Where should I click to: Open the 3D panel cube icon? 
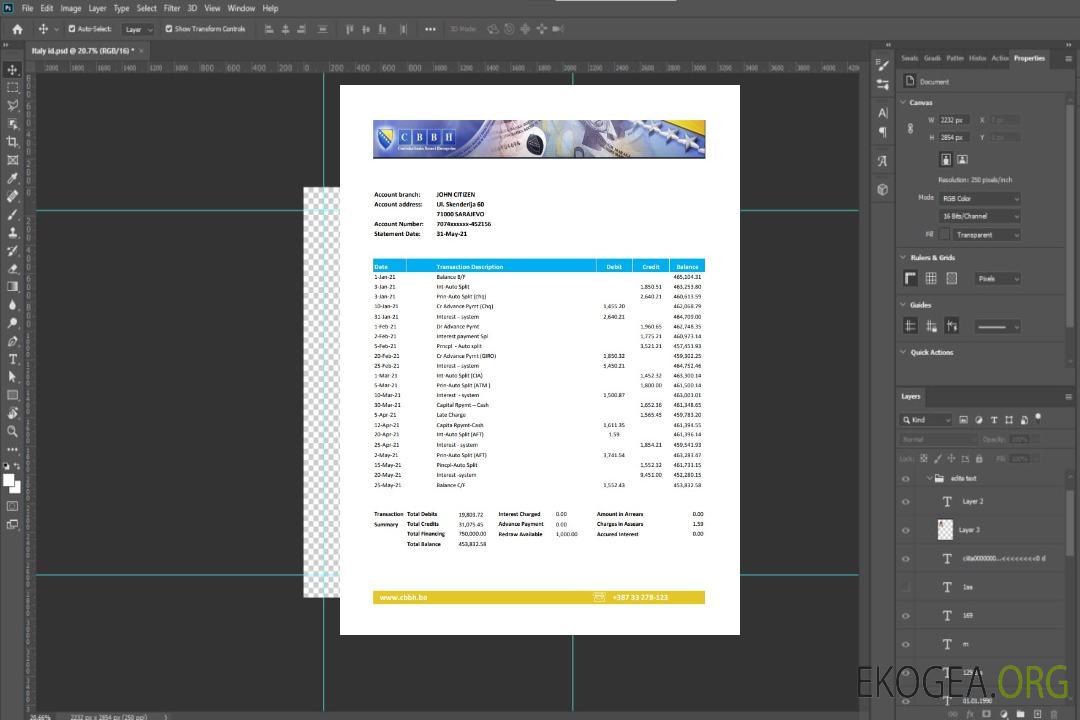[882, 189]
